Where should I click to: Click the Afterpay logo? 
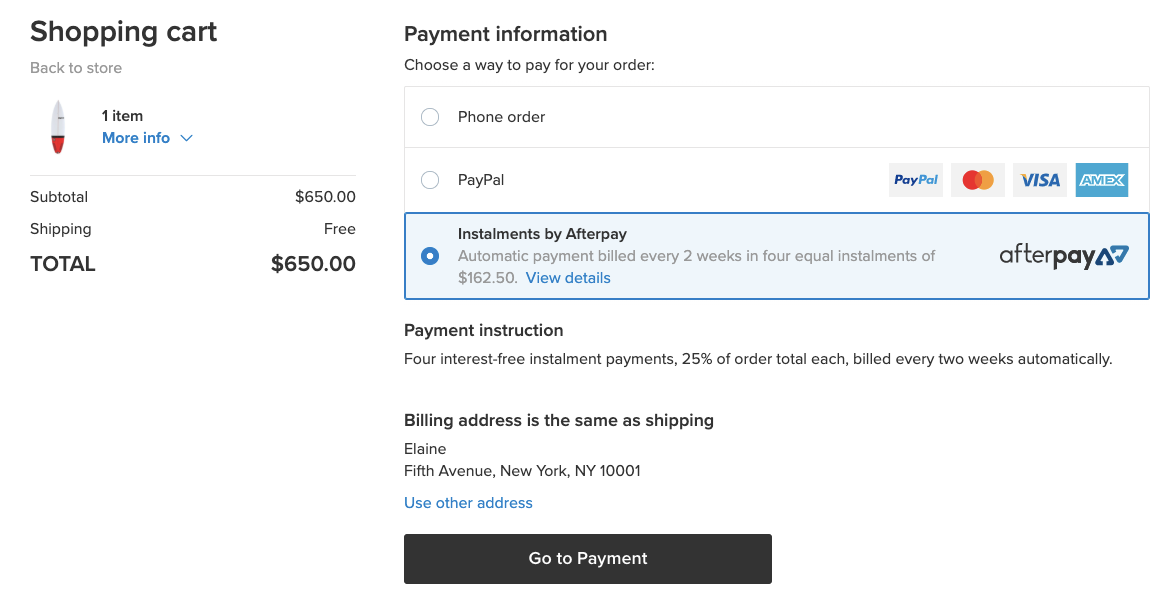(1064, 256)
